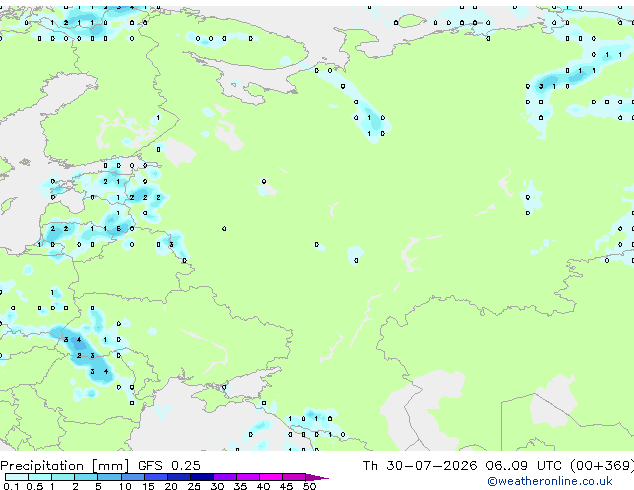
Task: Click the 'Precipitation [mm]' title text
Action: coord(65,466)
